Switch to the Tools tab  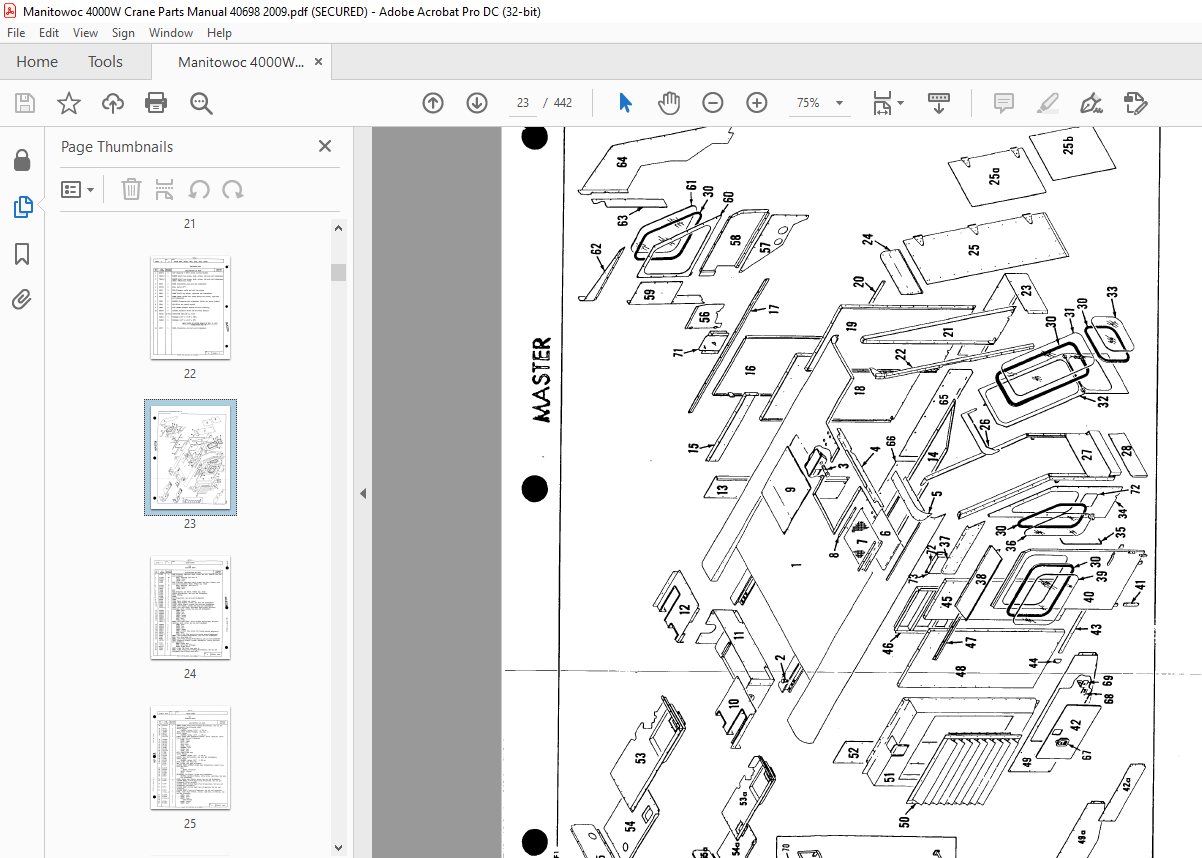tap(105, 62)
